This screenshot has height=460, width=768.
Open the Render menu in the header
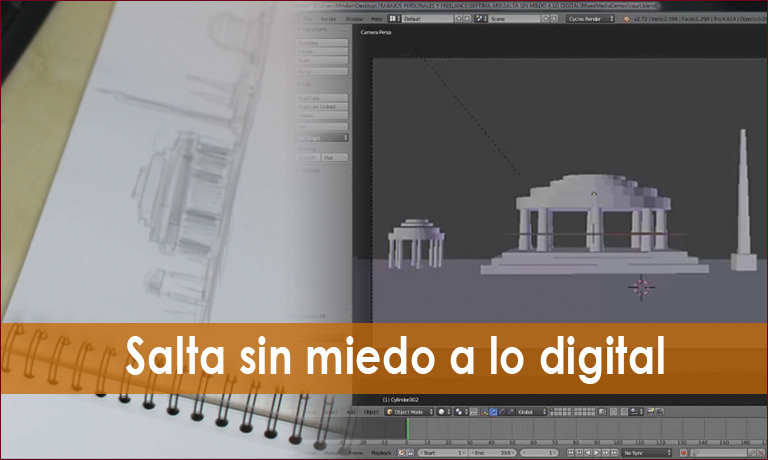[x=328, y=19]
